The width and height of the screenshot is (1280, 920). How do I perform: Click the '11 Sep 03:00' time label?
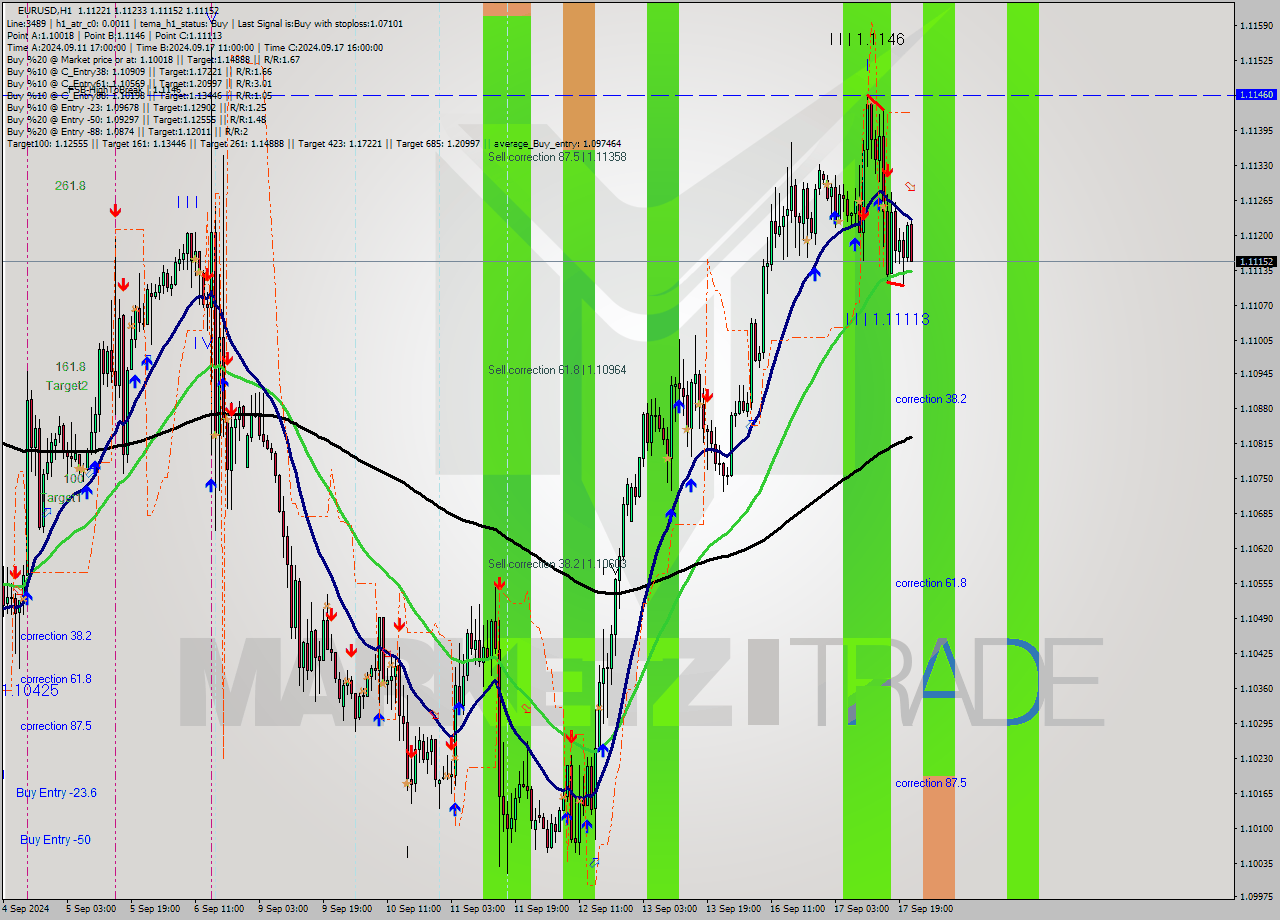point(477,909)
